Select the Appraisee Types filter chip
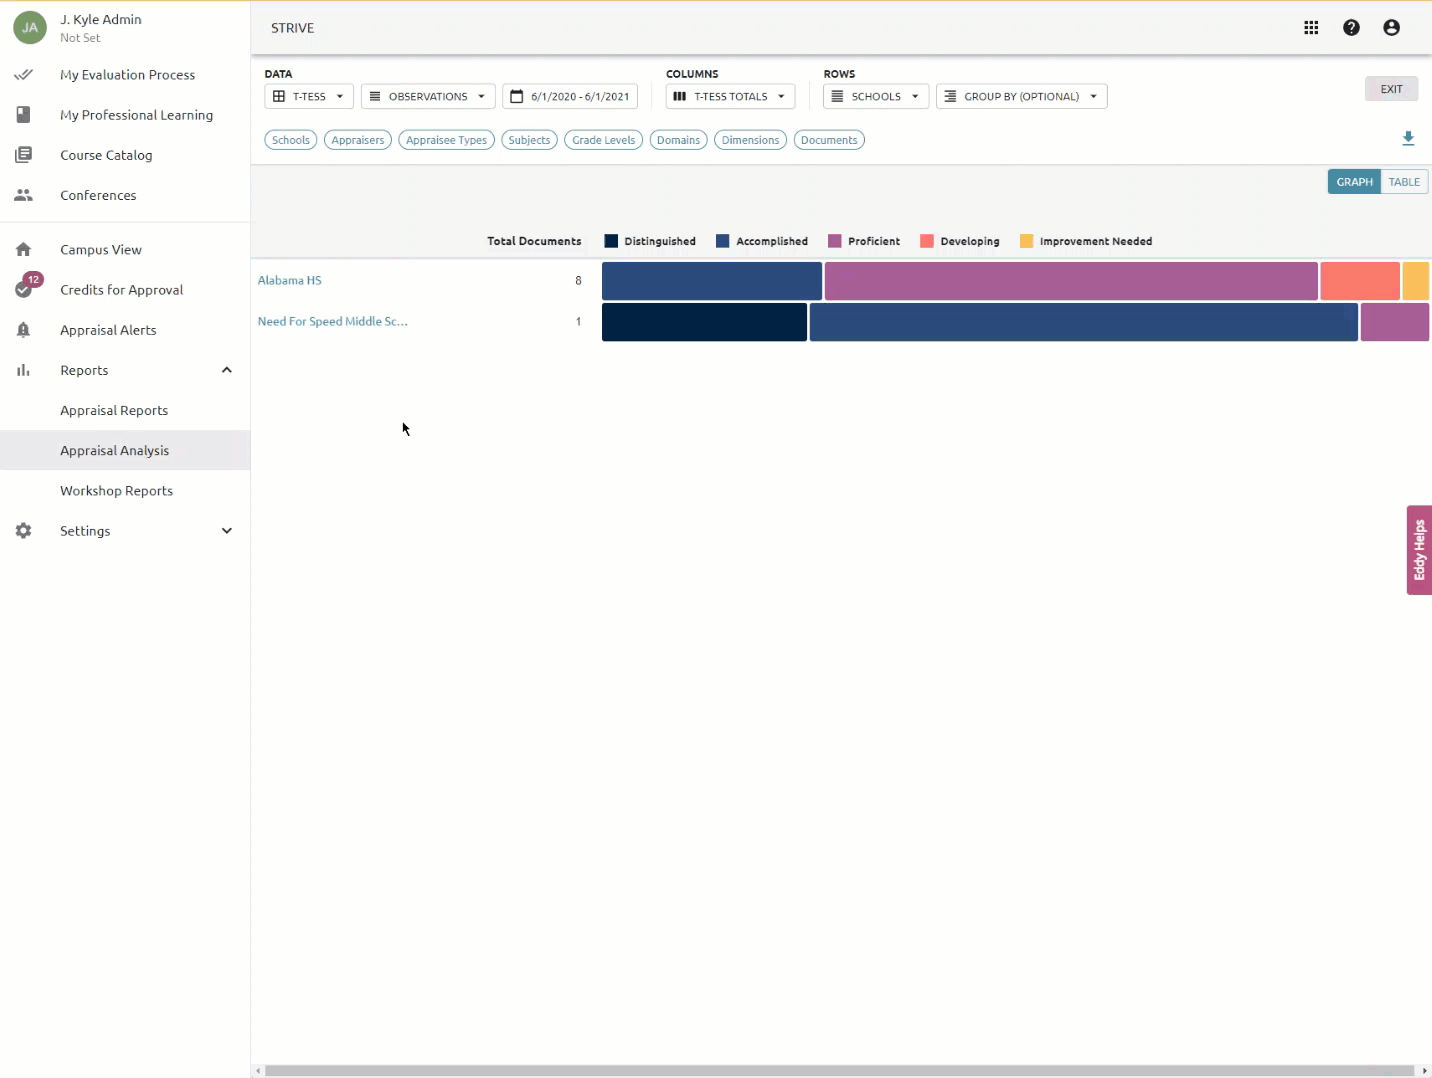 pos(446,140)
